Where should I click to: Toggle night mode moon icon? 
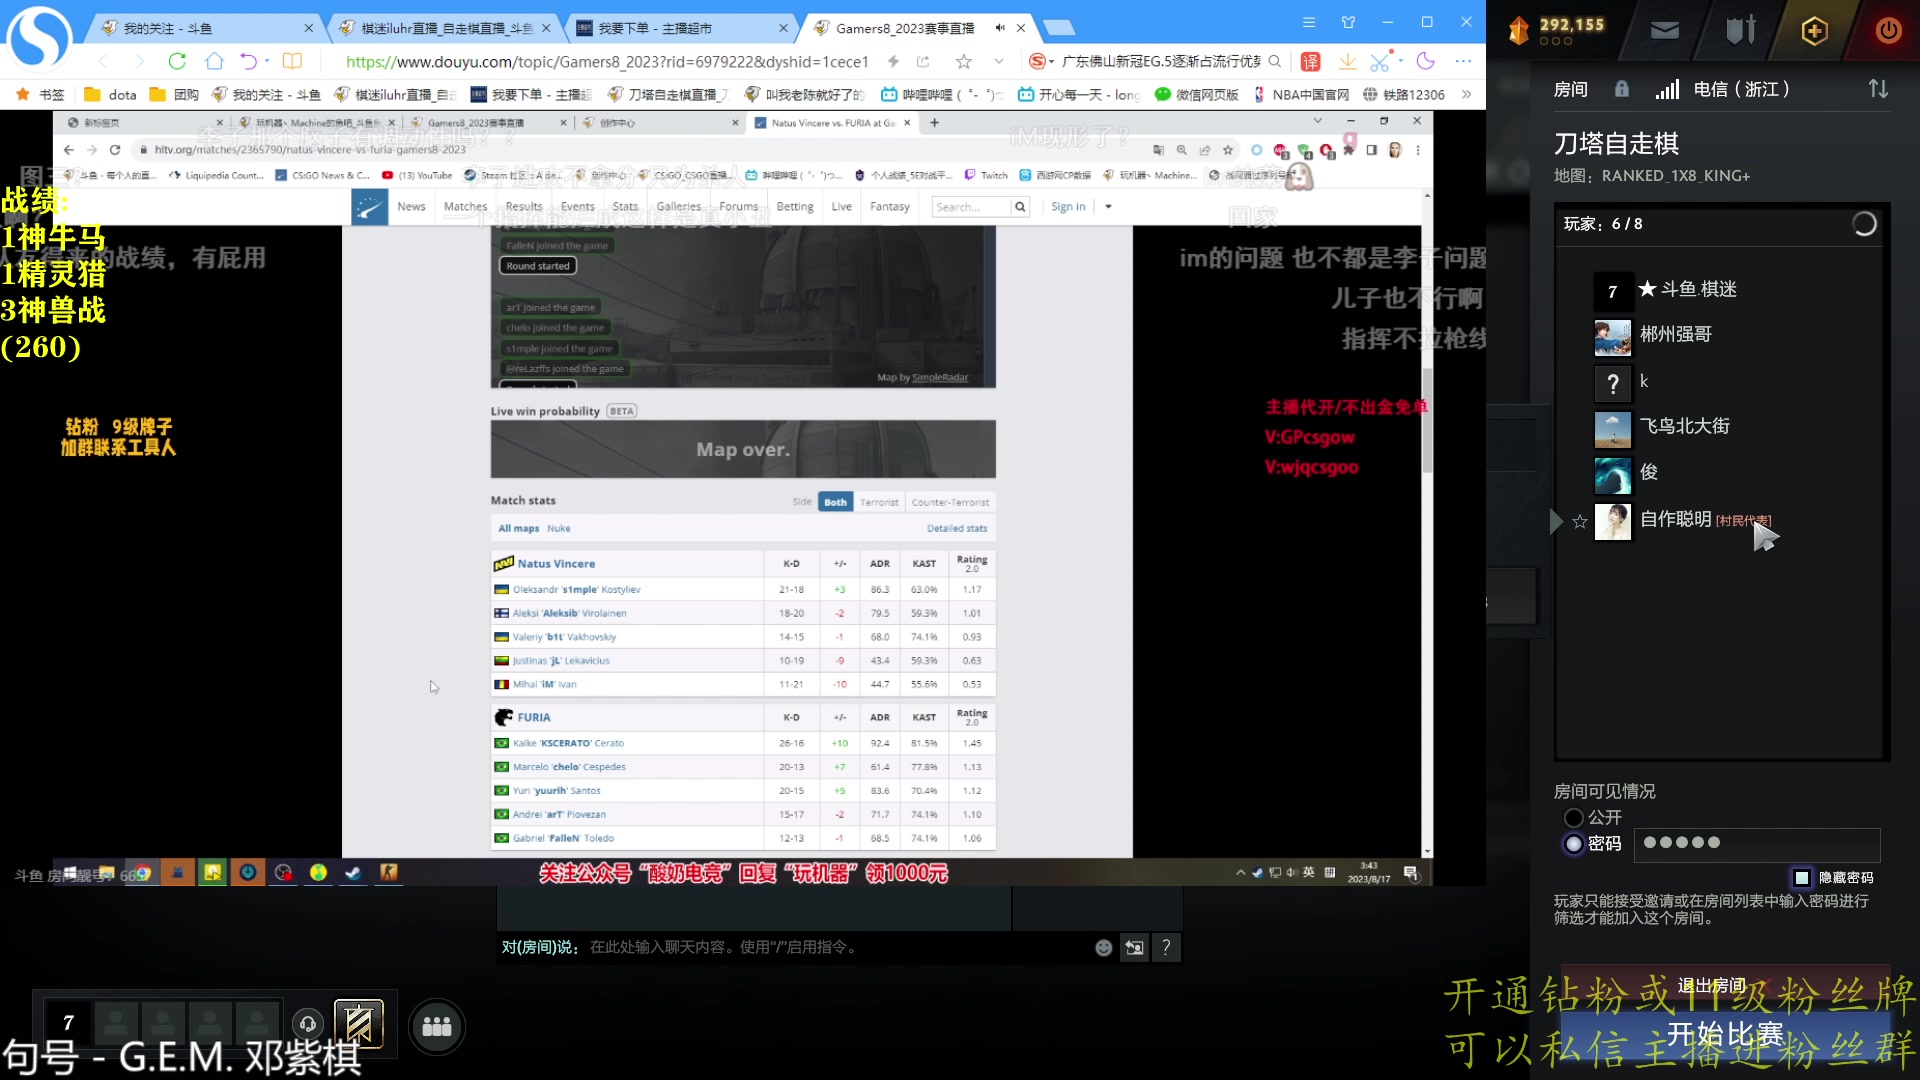[1426, 61]
